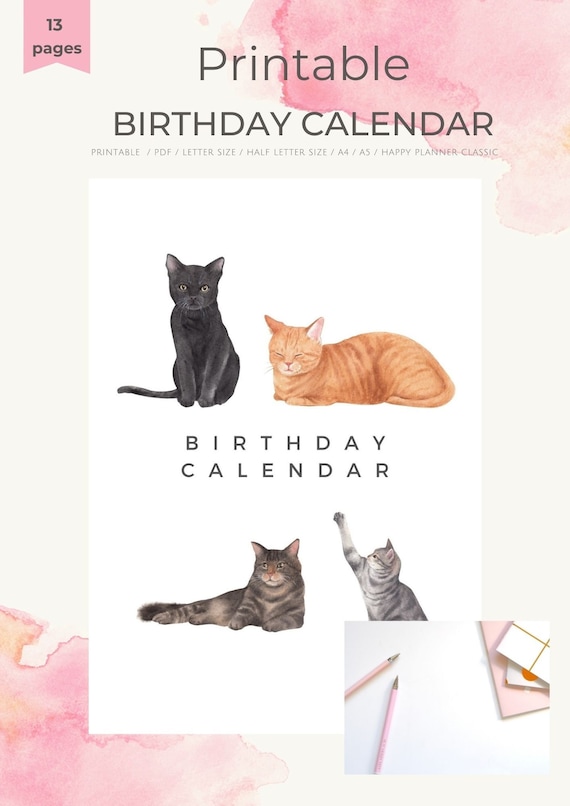Click the brown tabby cat lying down
570x806 pixels.
(222, 586)
